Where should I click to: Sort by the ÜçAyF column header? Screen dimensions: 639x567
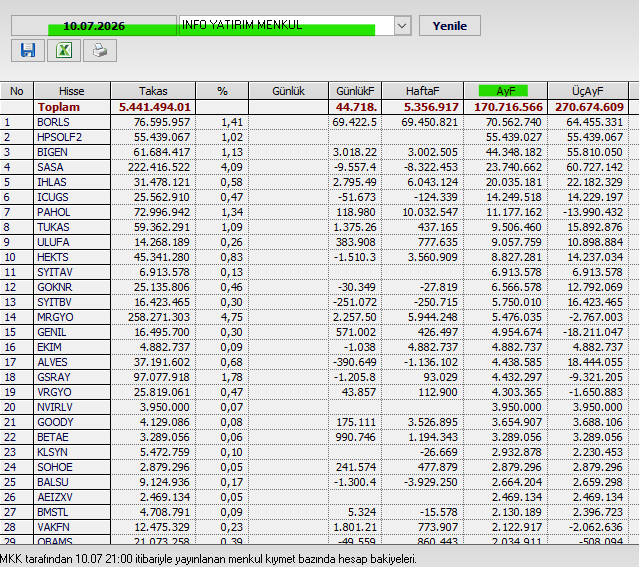tap(588, 91)
